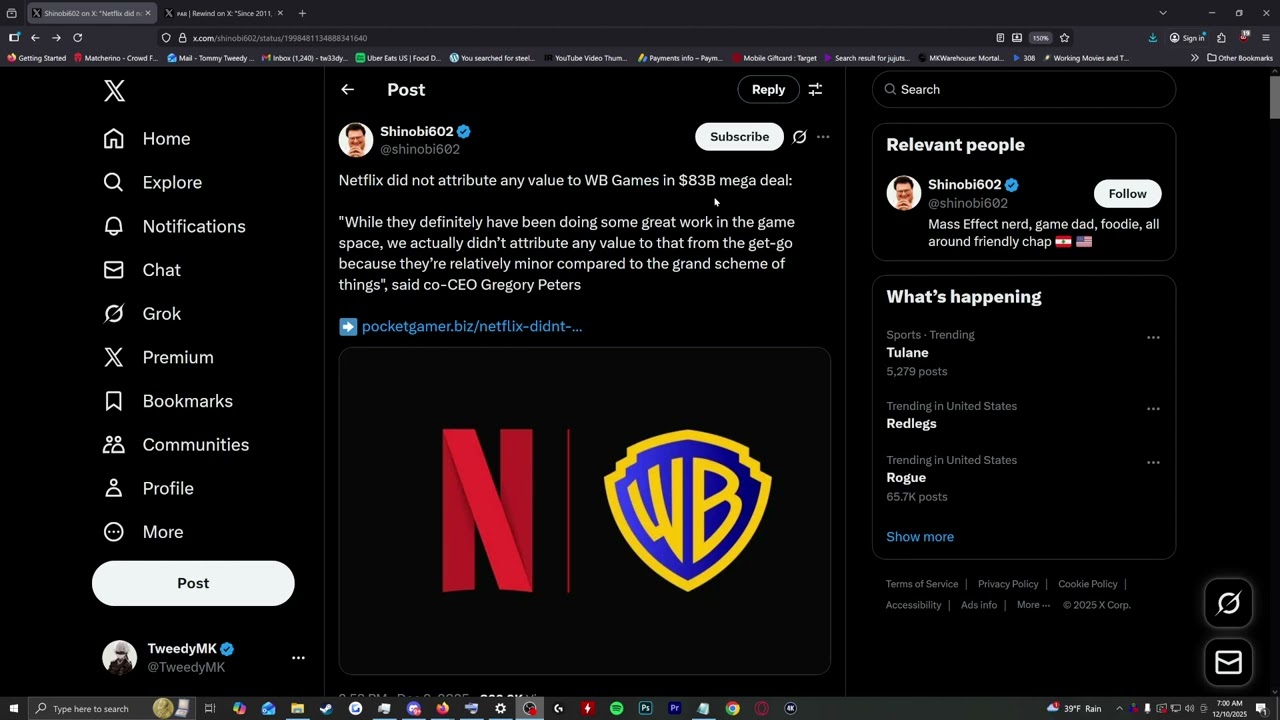Expand bookmarks overflow chevron
Image resolution: width=1280 pixels, height=720 pixels.
click(x=1194, y=58)
